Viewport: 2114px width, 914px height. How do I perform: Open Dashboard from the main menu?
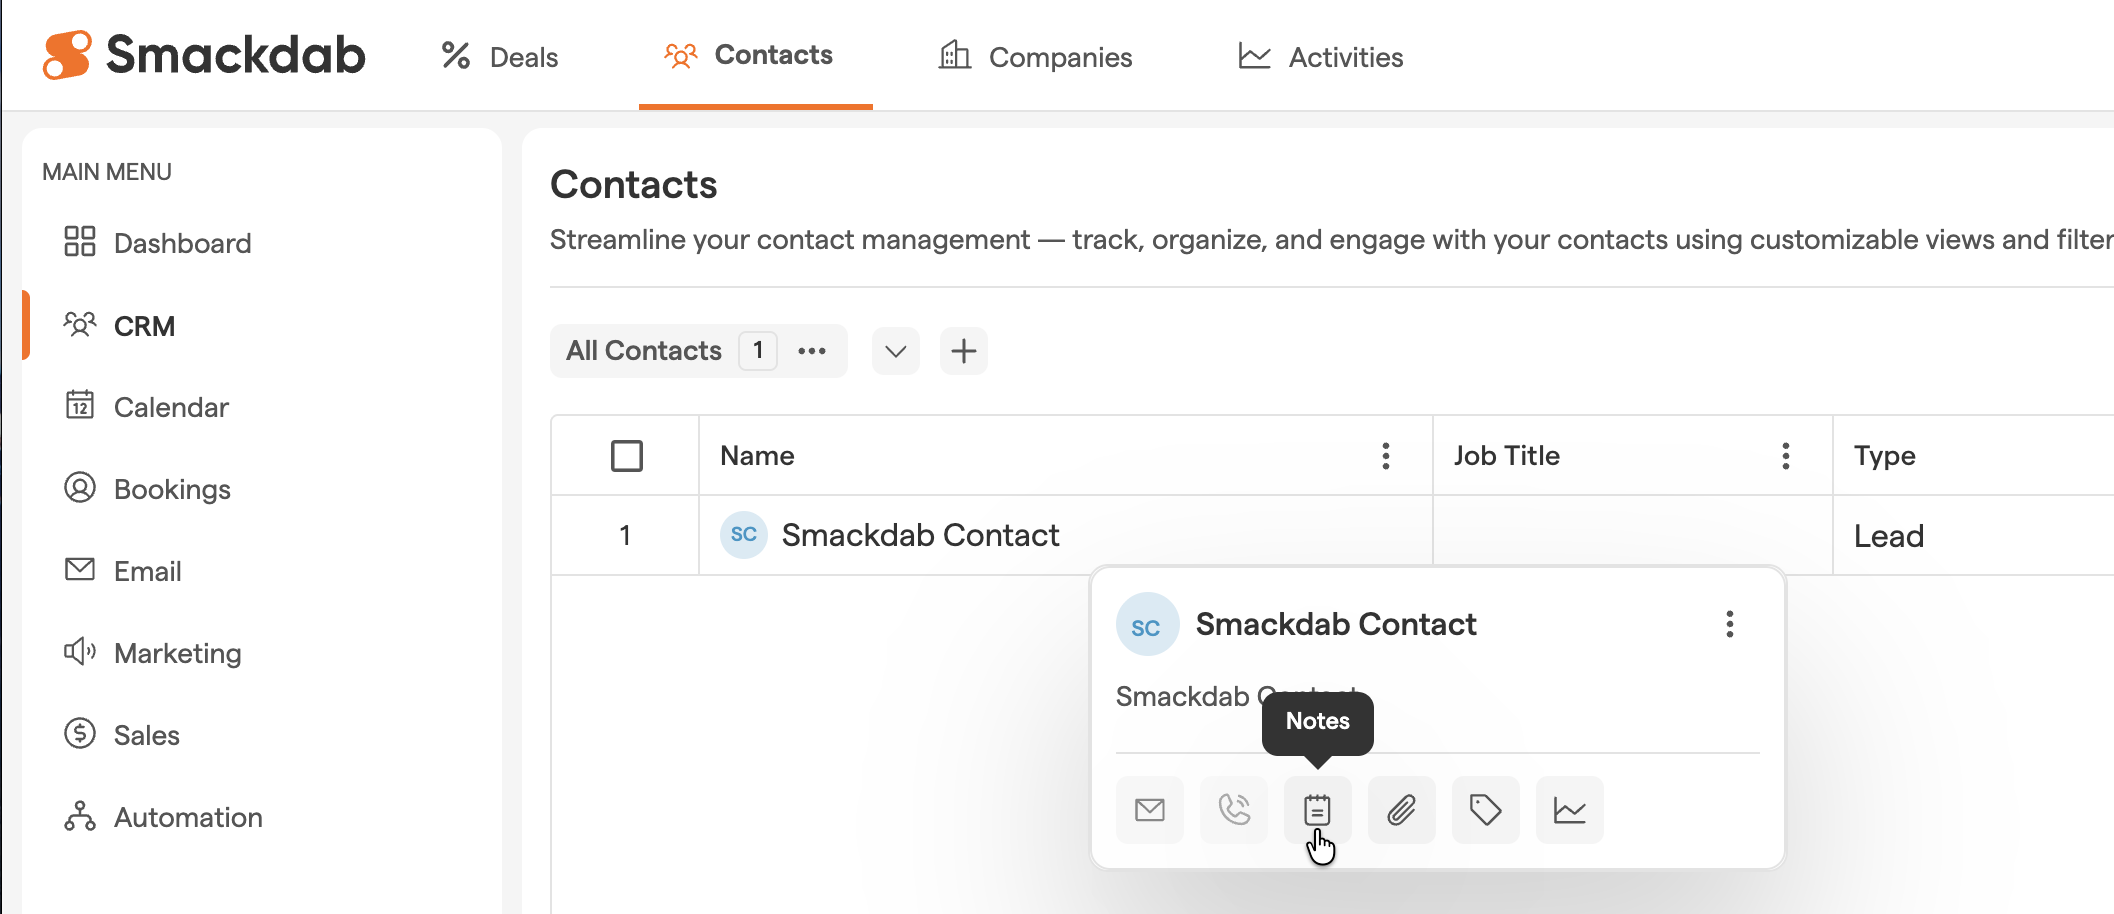182,243
